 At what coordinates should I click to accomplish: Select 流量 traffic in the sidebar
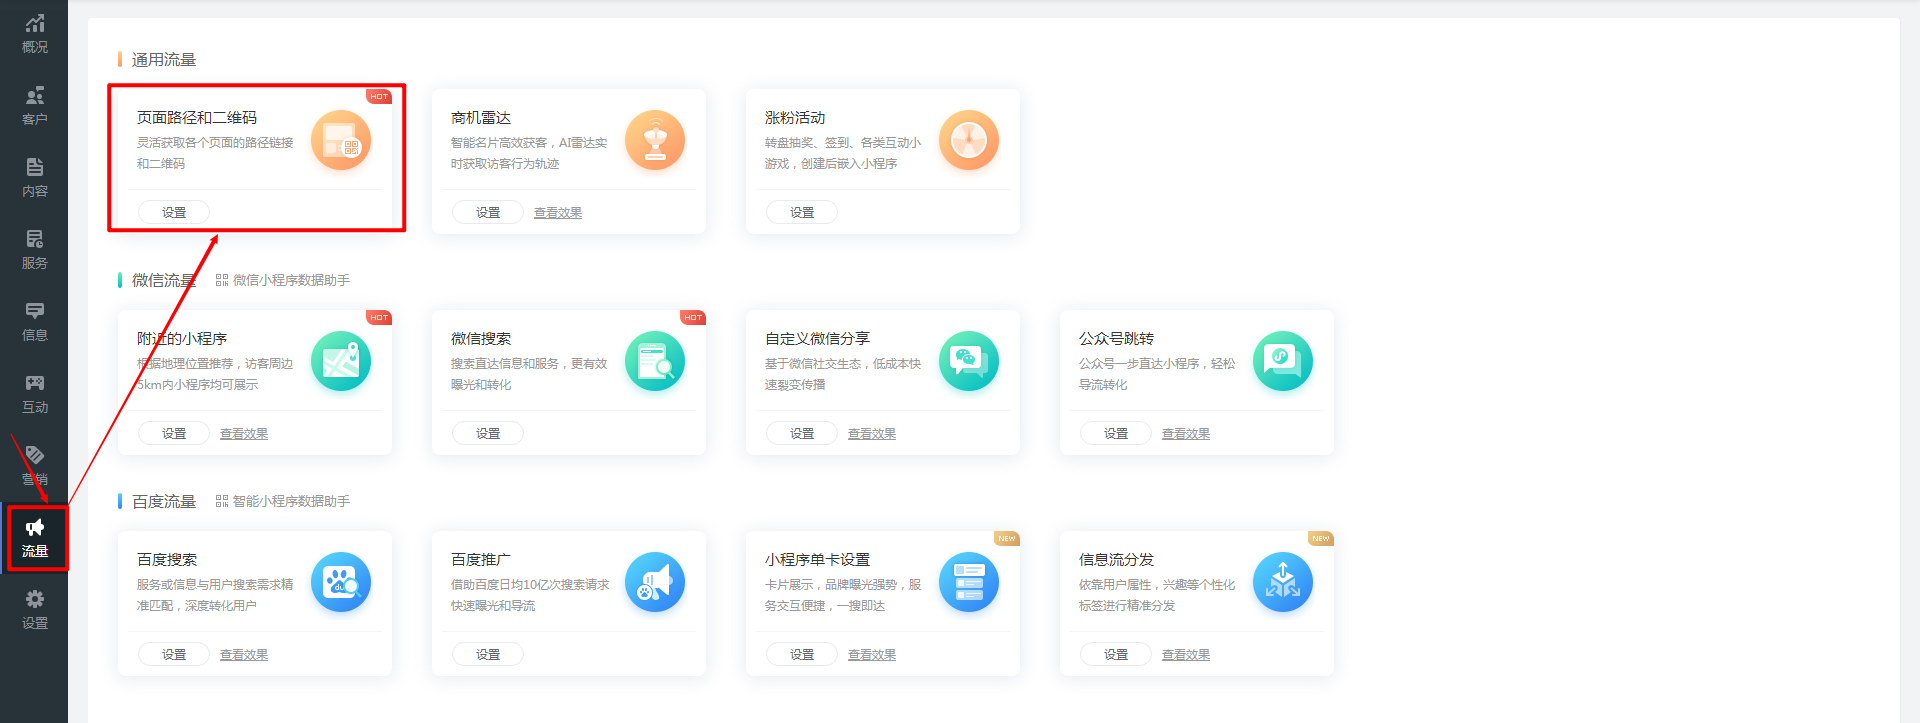coord(35,538)
